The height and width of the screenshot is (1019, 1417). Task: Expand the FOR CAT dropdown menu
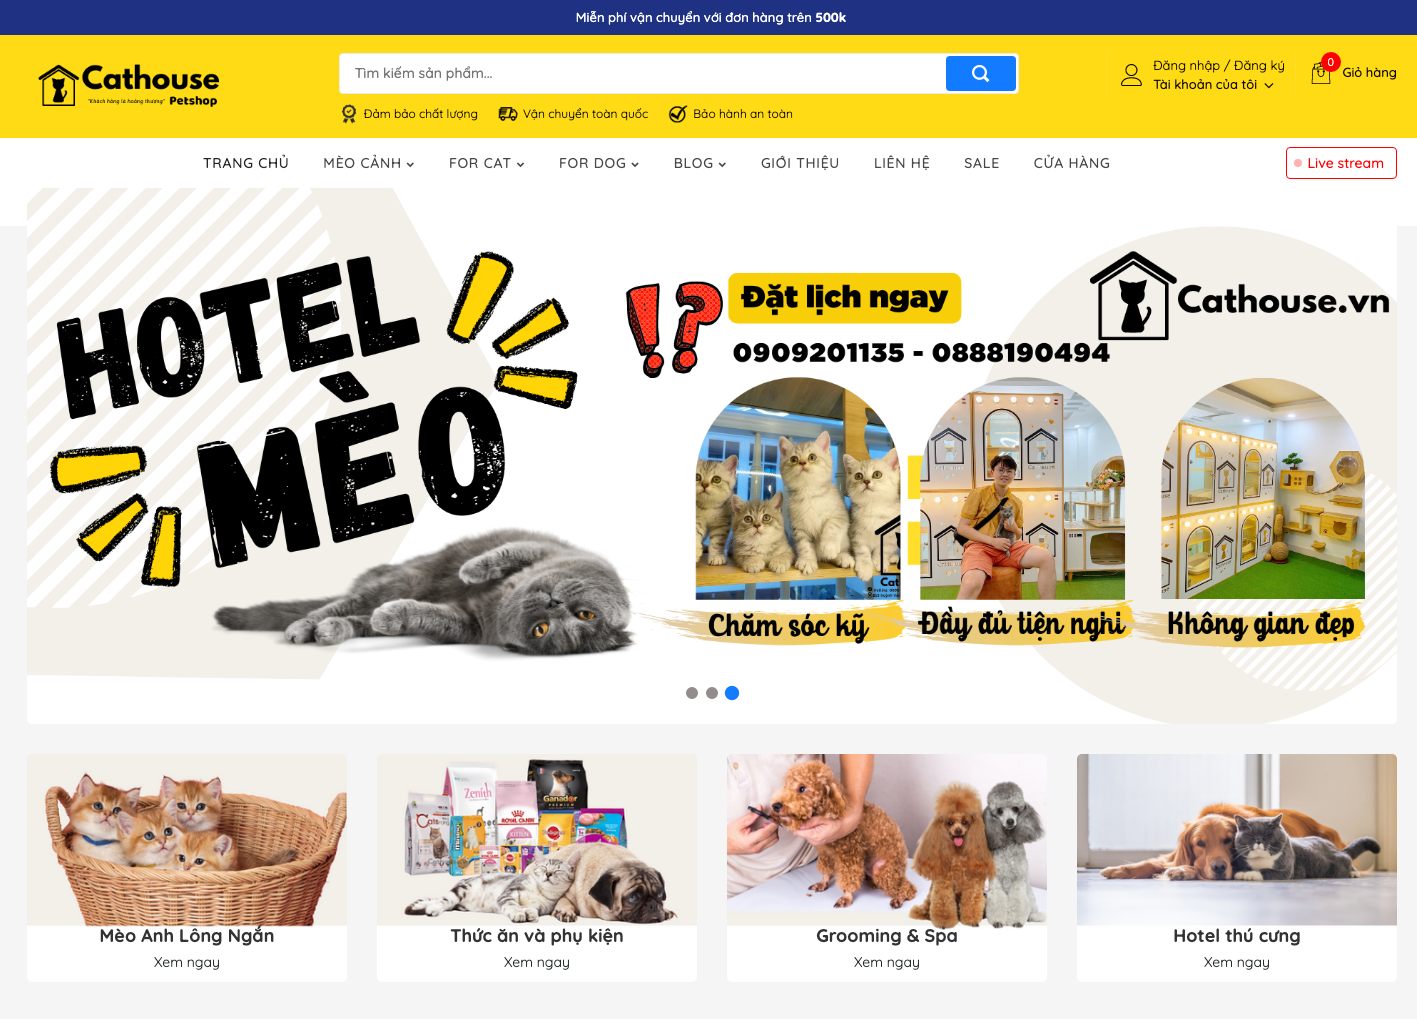click(x=487, y=163)
